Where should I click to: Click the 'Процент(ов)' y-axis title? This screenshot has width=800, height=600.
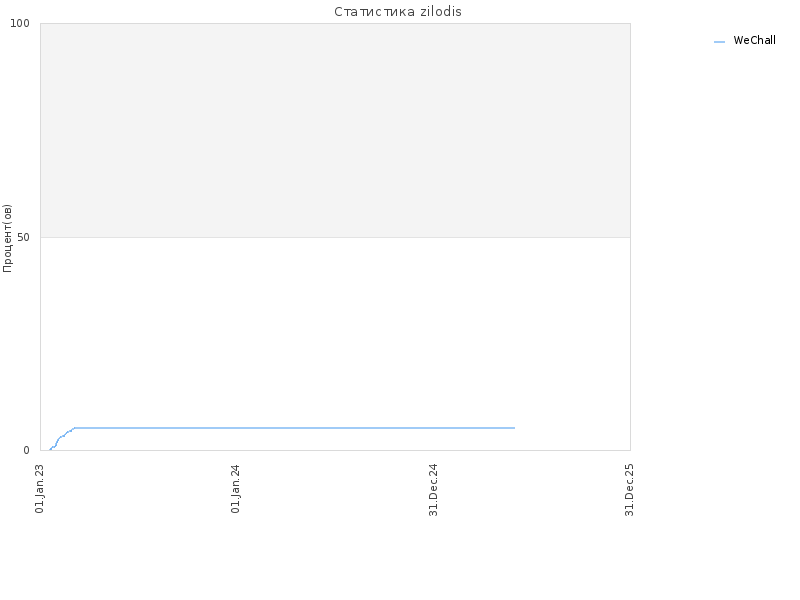click(7, 238)
